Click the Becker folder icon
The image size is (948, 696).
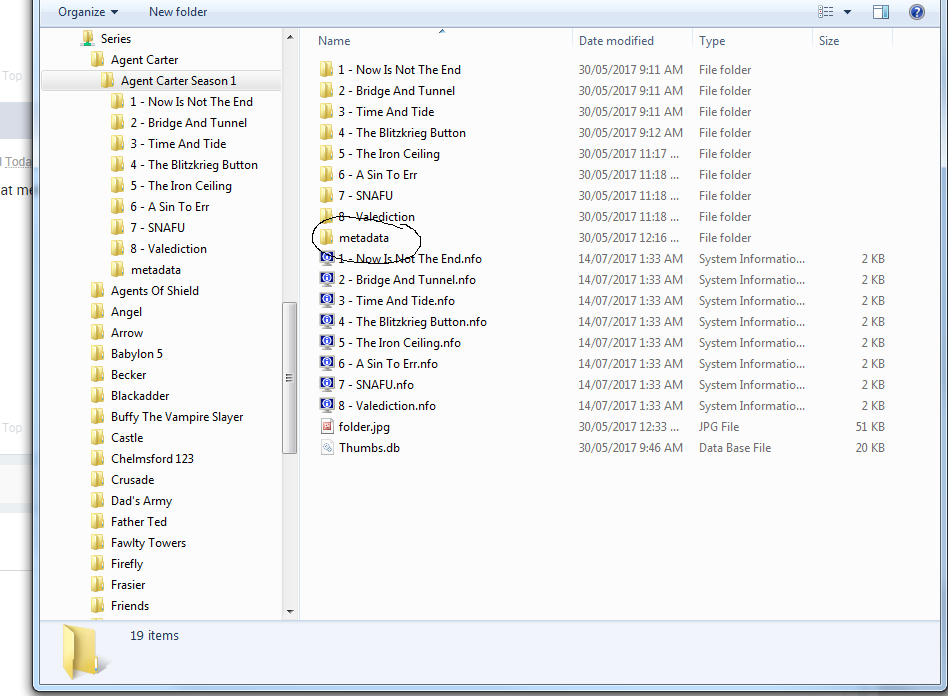tap(97, 374)
